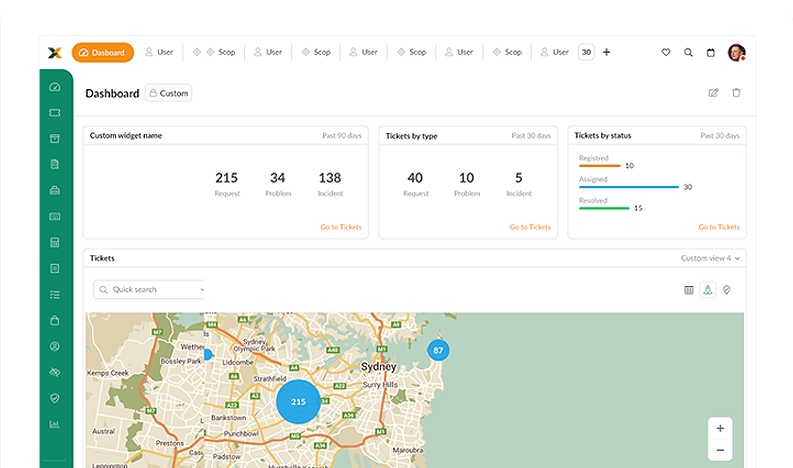Open the Quick search dropdown arrow
This screenshot has height=468, width=793.
(x=202, y=289)
